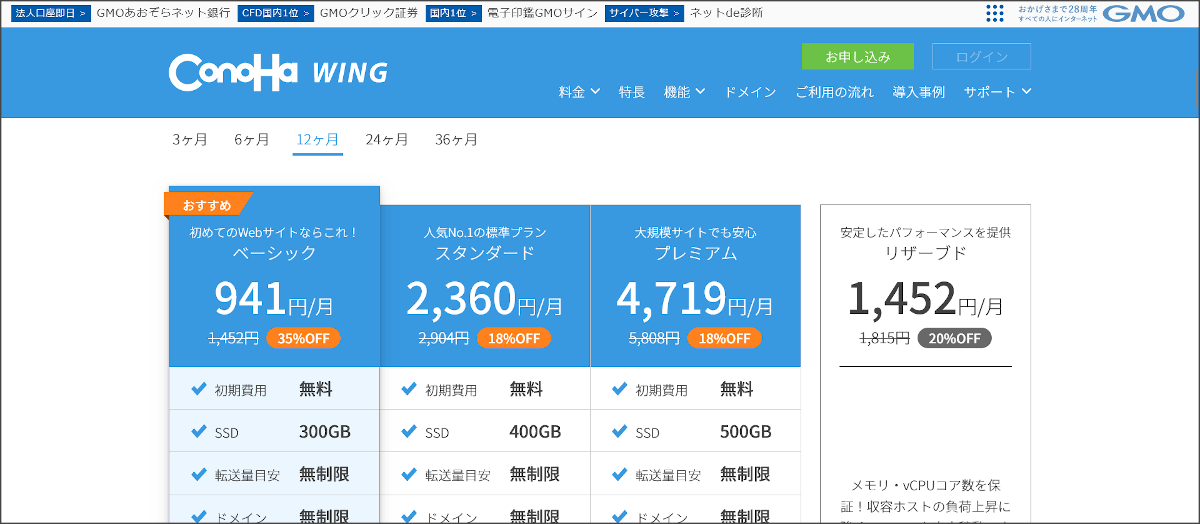
Task: Click the 35%OFF badge
Action: pyautogui.click(x=303, y=338)
